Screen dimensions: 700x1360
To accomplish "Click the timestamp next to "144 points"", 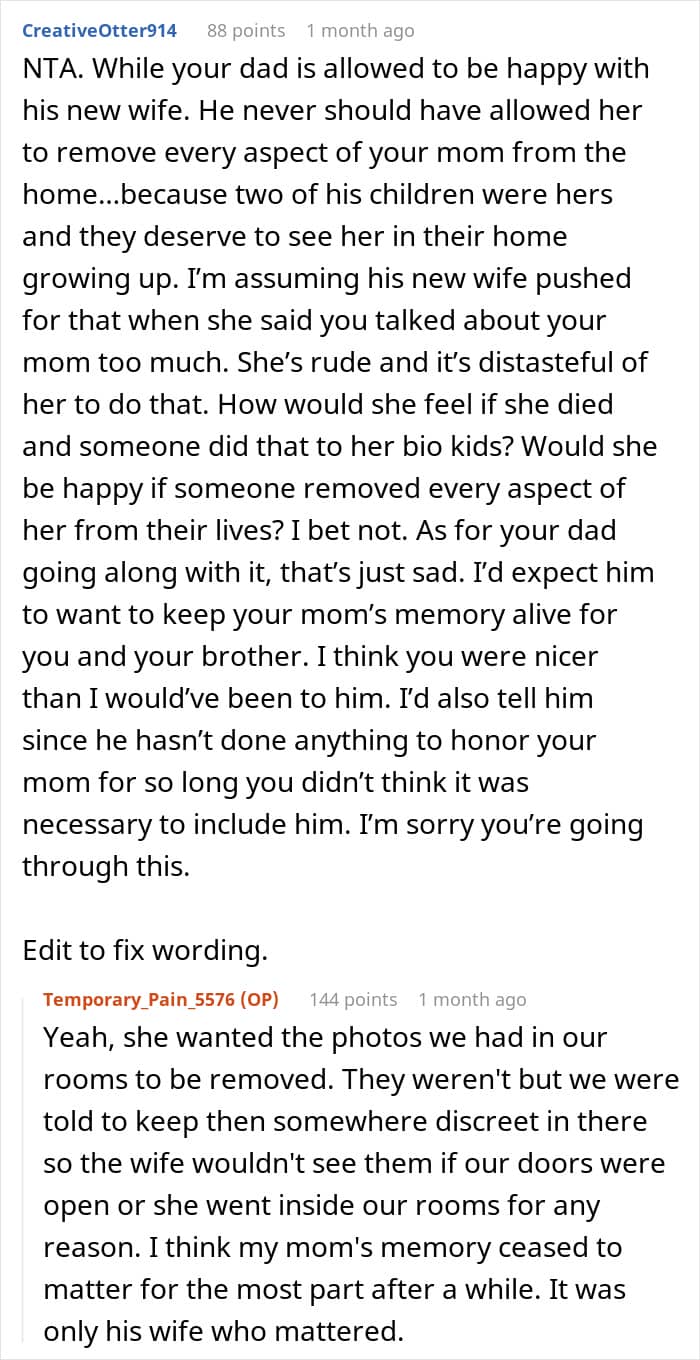I will (x=472, y=999).
